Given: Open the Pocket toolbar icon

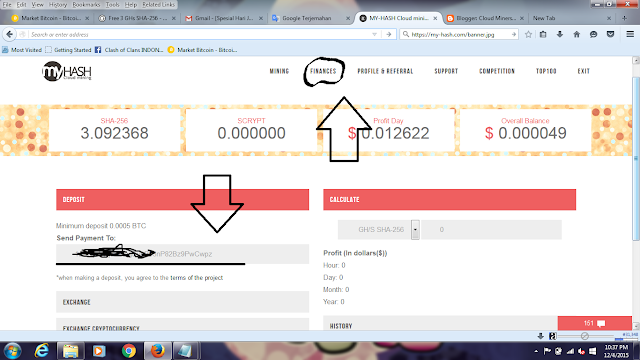Looking at the screenshot, I should (610, 34).
